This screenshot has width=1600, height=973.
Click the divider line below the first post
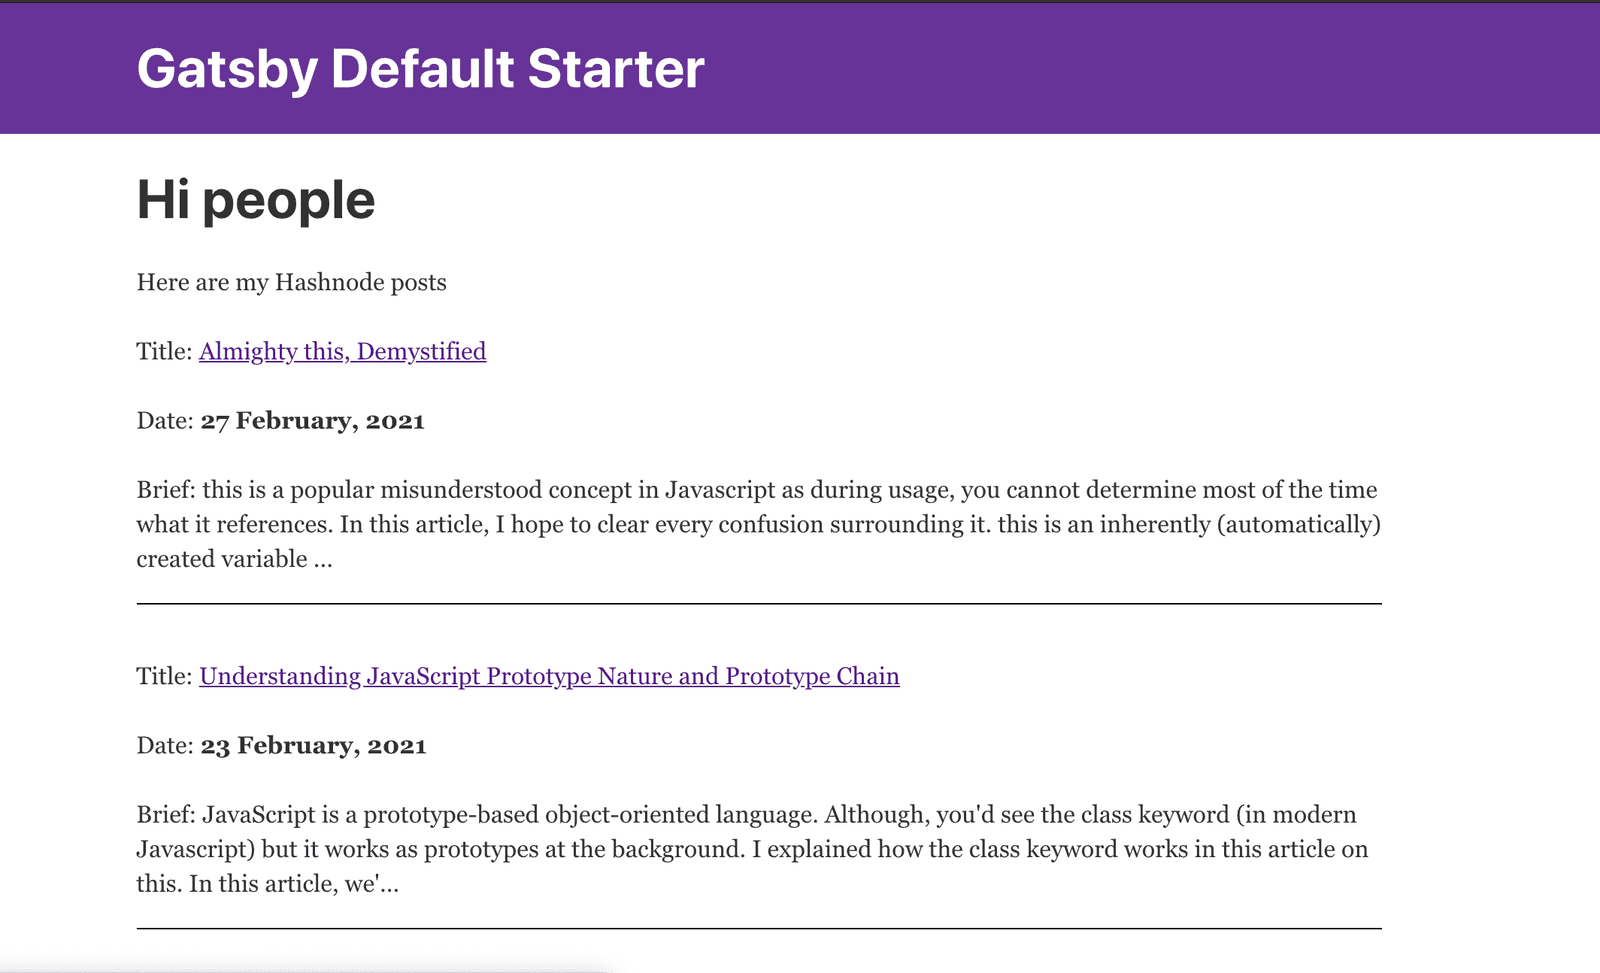[758, 604]
